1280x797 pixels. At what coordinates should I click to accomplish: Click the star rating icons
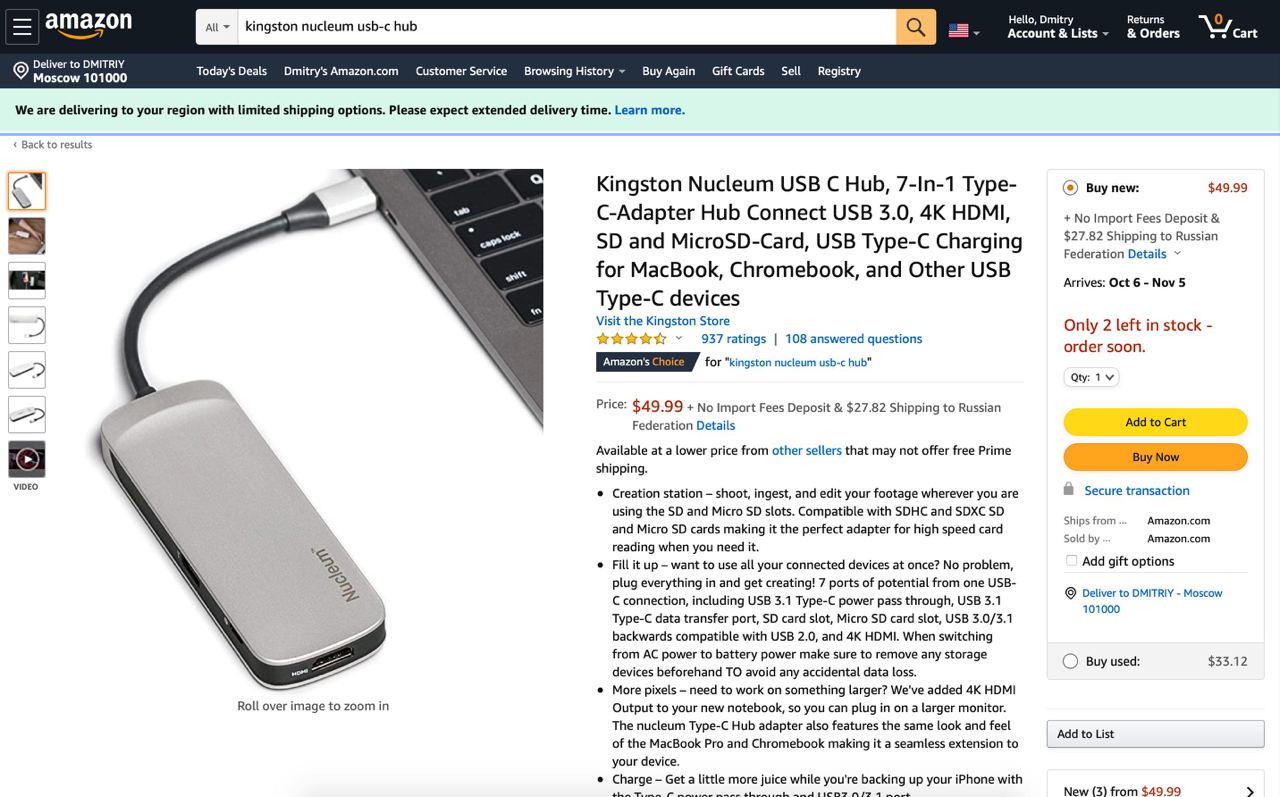tap(631, 339)
